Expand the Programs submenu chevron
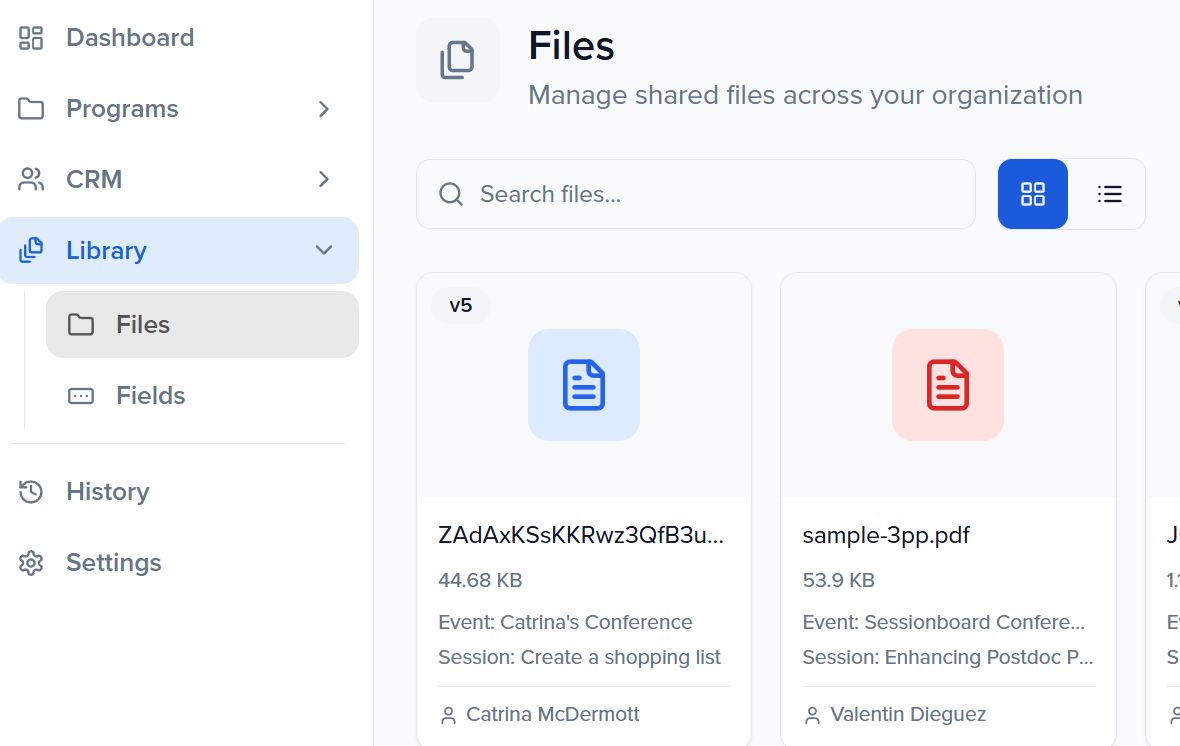Image resolution: width=1180 pixels, height=746 pixels. [323, 109]
